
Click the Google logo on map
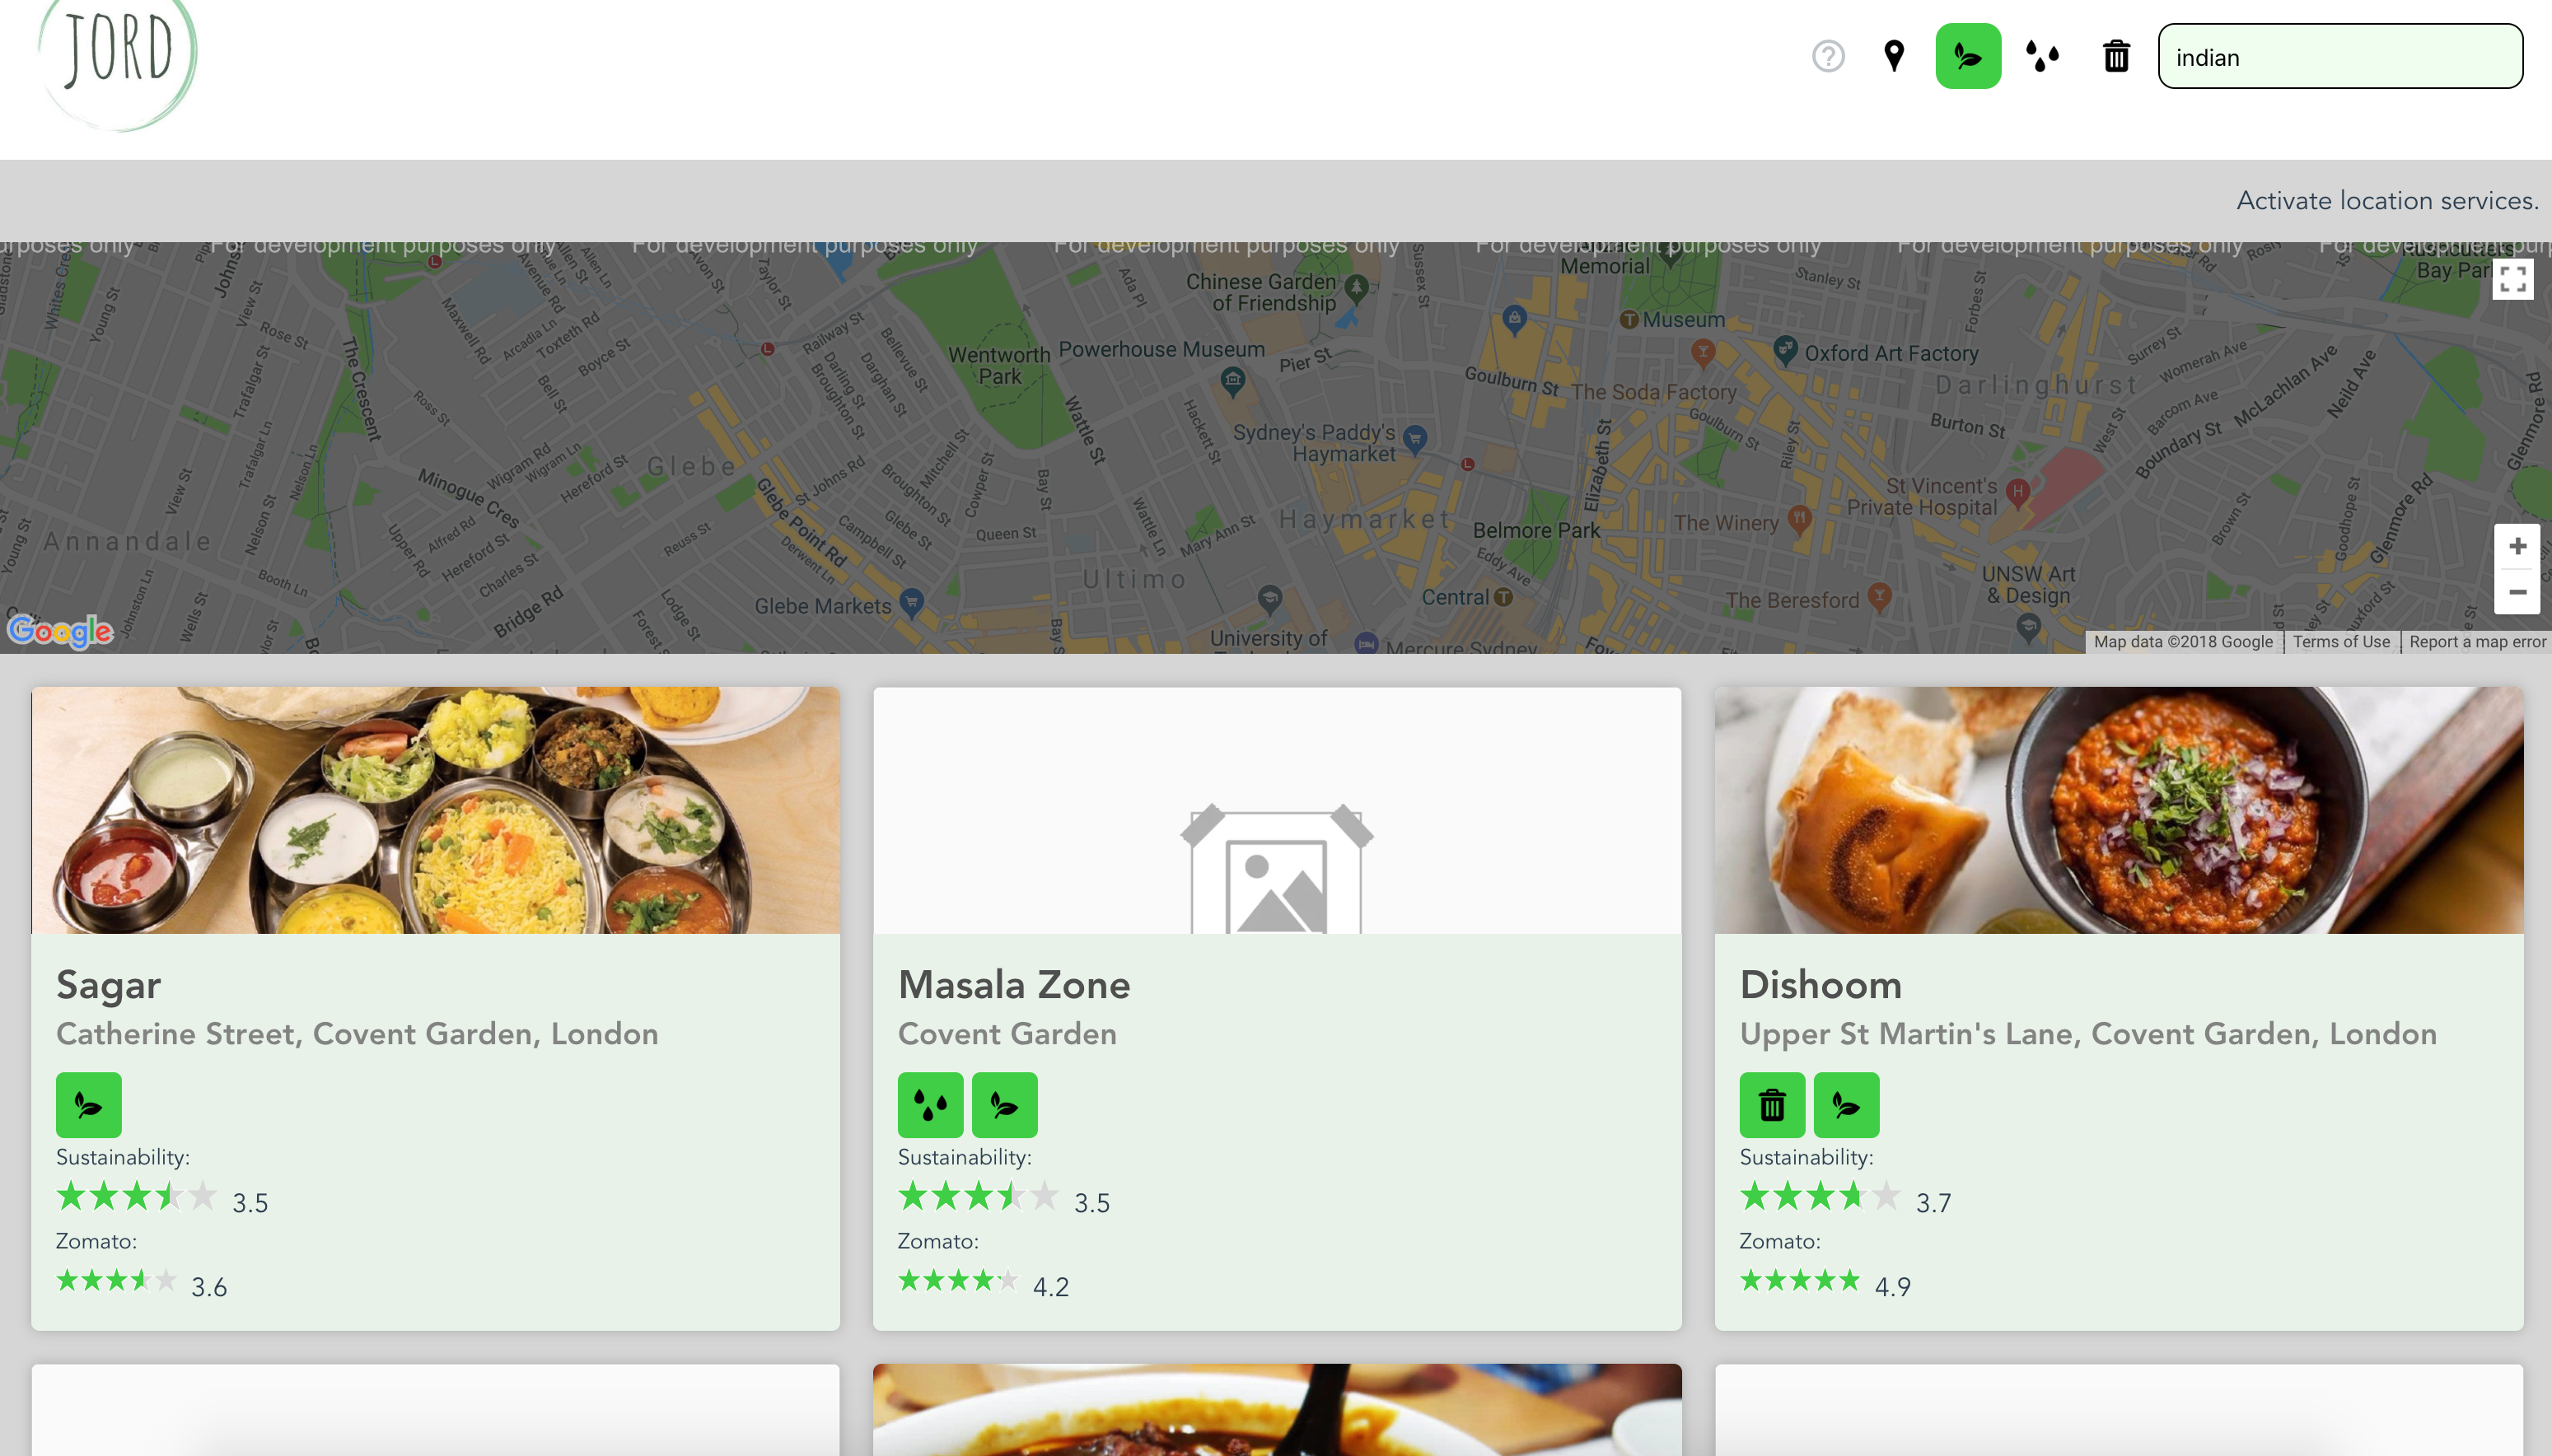[x=60, y=631]
